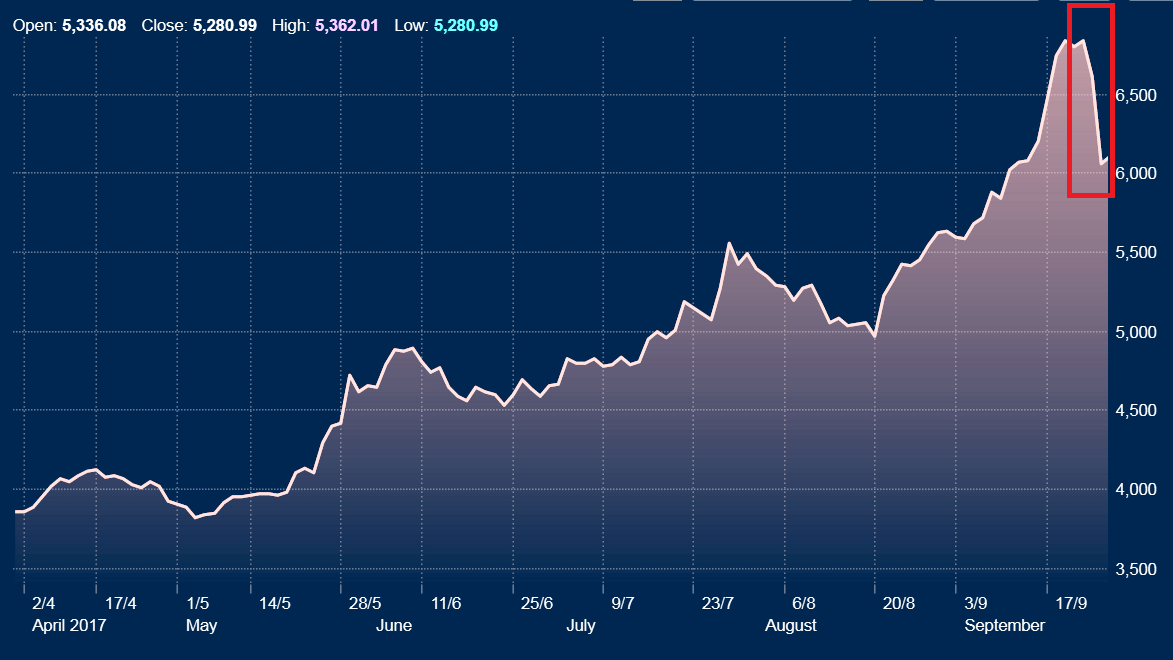The image size is (1173, 660).
Task: Select the 23/7 date tick label
Action: [x=718, y=603]
